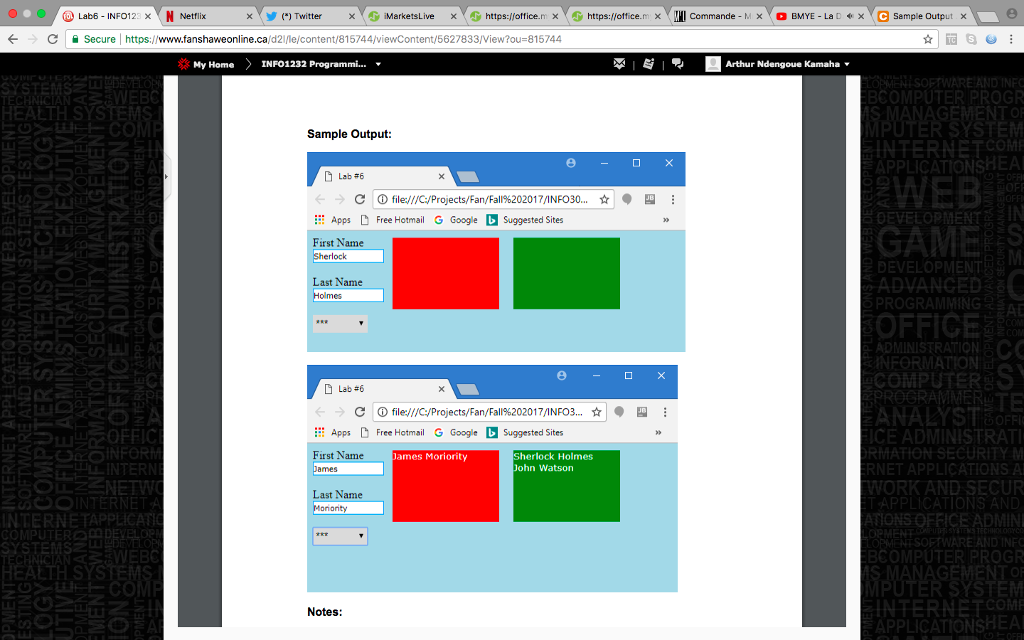
Task: Mute the BMYE tab via speaker icon
Action: click(850, 16)
